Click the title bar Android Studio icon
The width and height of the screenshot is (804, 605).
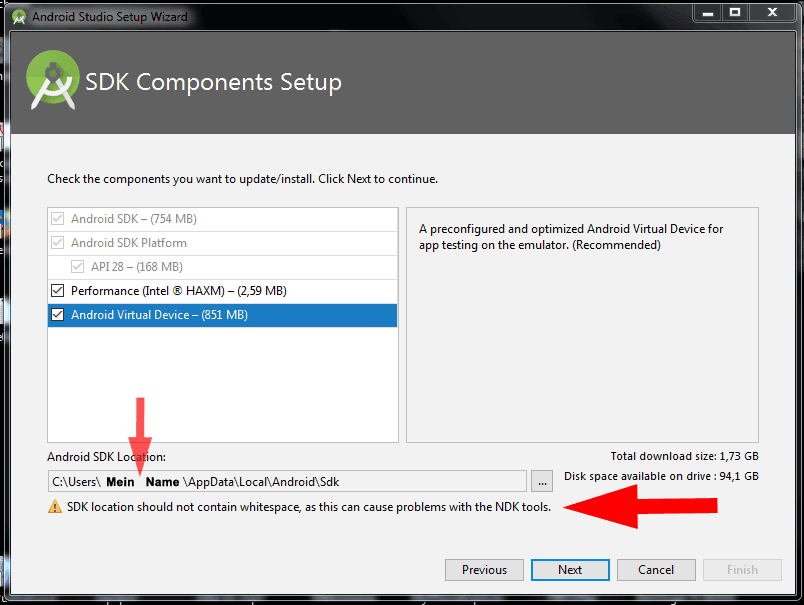click(19, 17)
